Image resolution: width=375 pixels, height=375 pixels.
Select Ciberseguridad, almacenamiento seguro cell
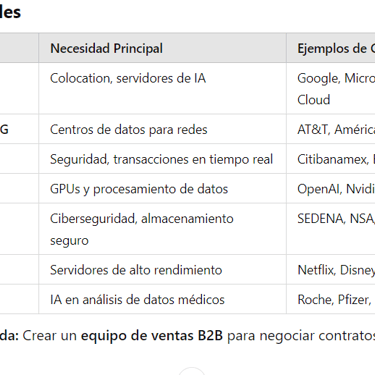162,229
